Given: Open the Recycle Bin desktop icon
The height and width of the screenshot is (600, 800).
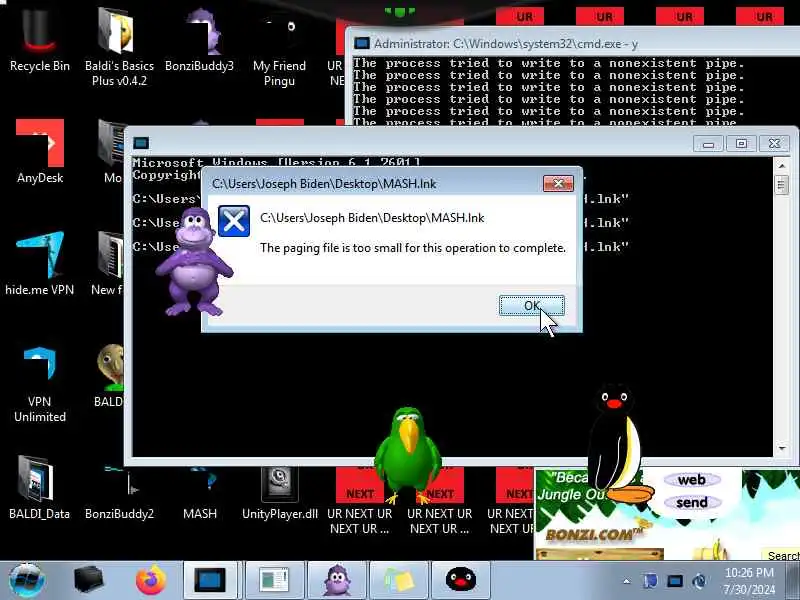Looking at the screenshot, I should 40,41.
